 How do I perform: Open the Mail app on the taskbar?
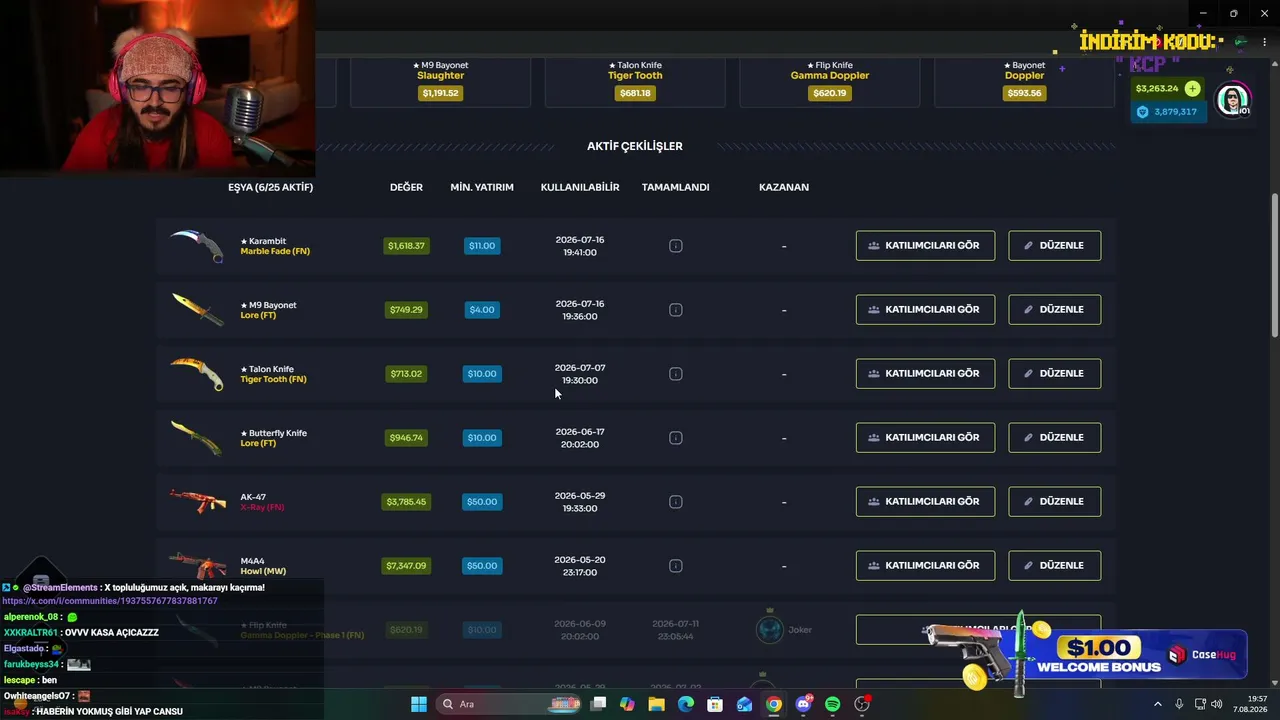click(744, 704)
